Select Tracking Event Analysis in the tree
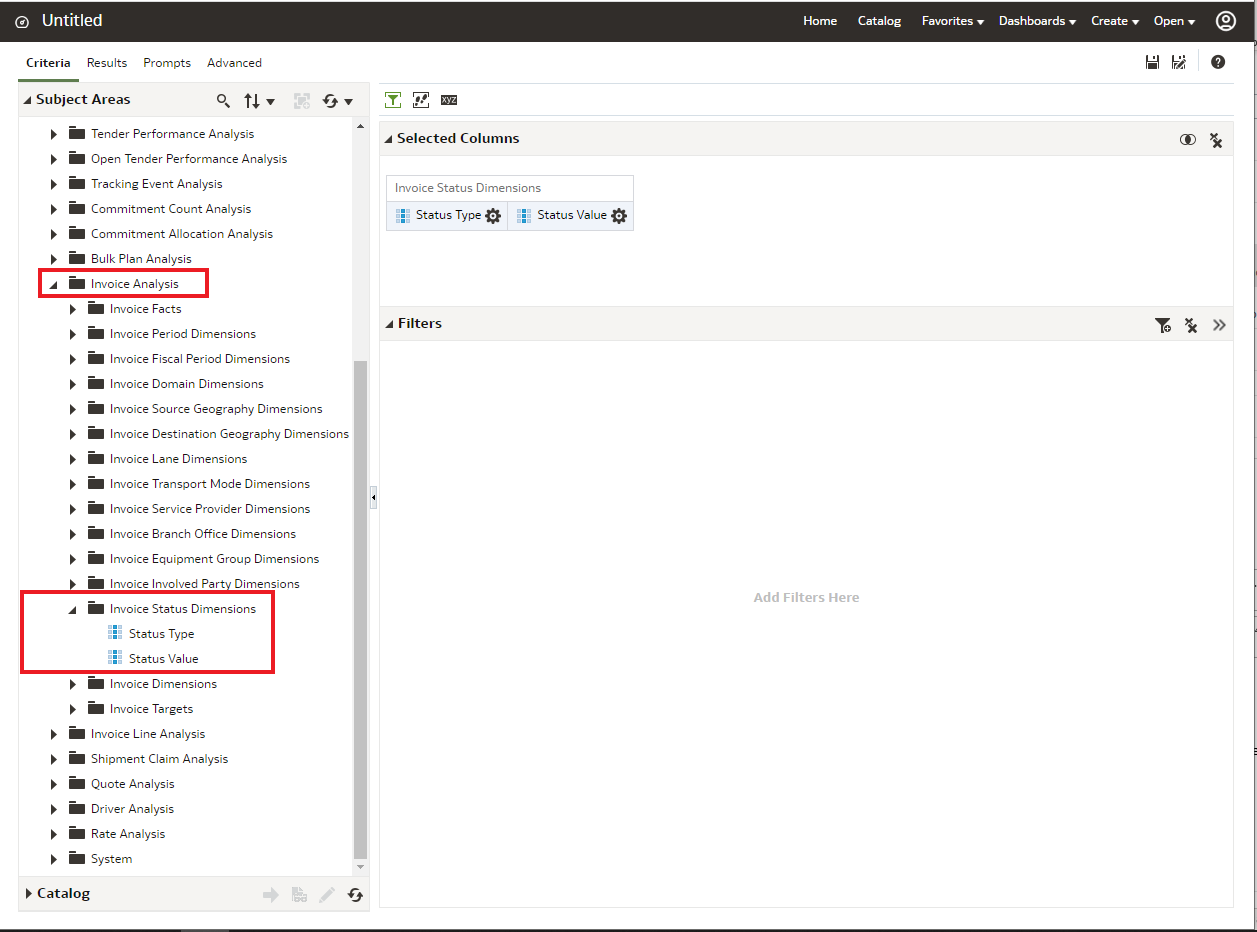 click(156, 184)
